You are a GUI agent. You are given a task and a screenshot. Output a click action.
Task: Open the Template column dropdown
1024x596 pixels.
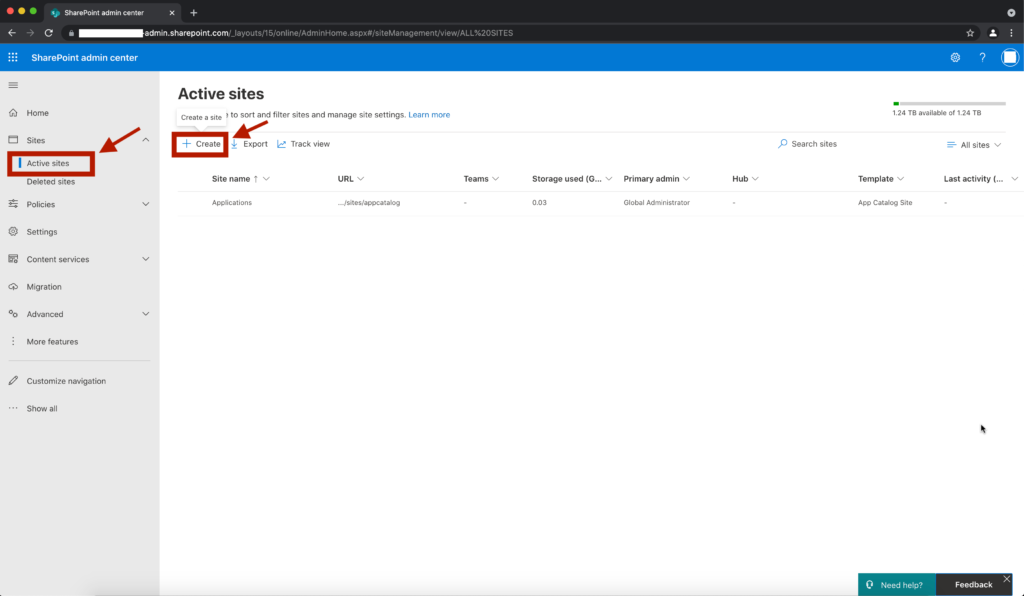pos(901,179)
